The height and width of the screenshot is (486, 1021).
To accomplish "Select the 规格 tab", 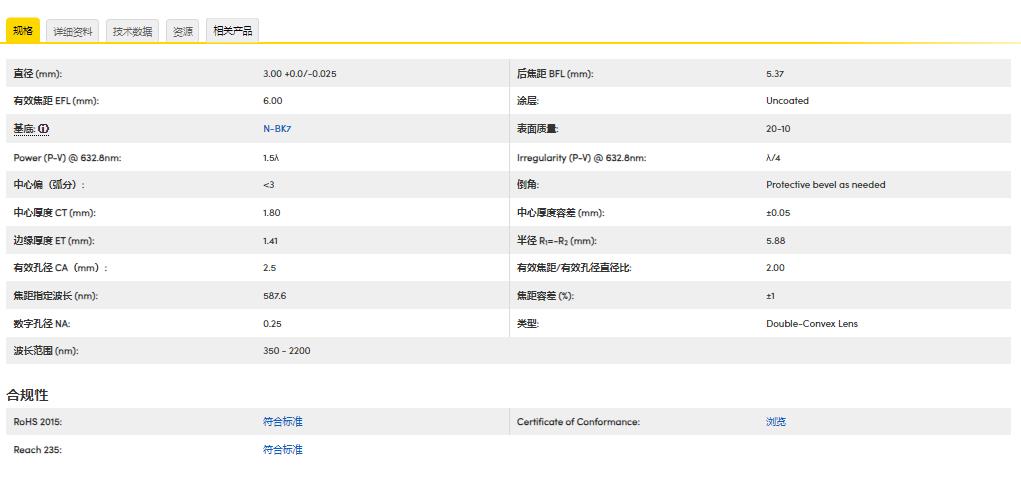I will tap(23, 31).
